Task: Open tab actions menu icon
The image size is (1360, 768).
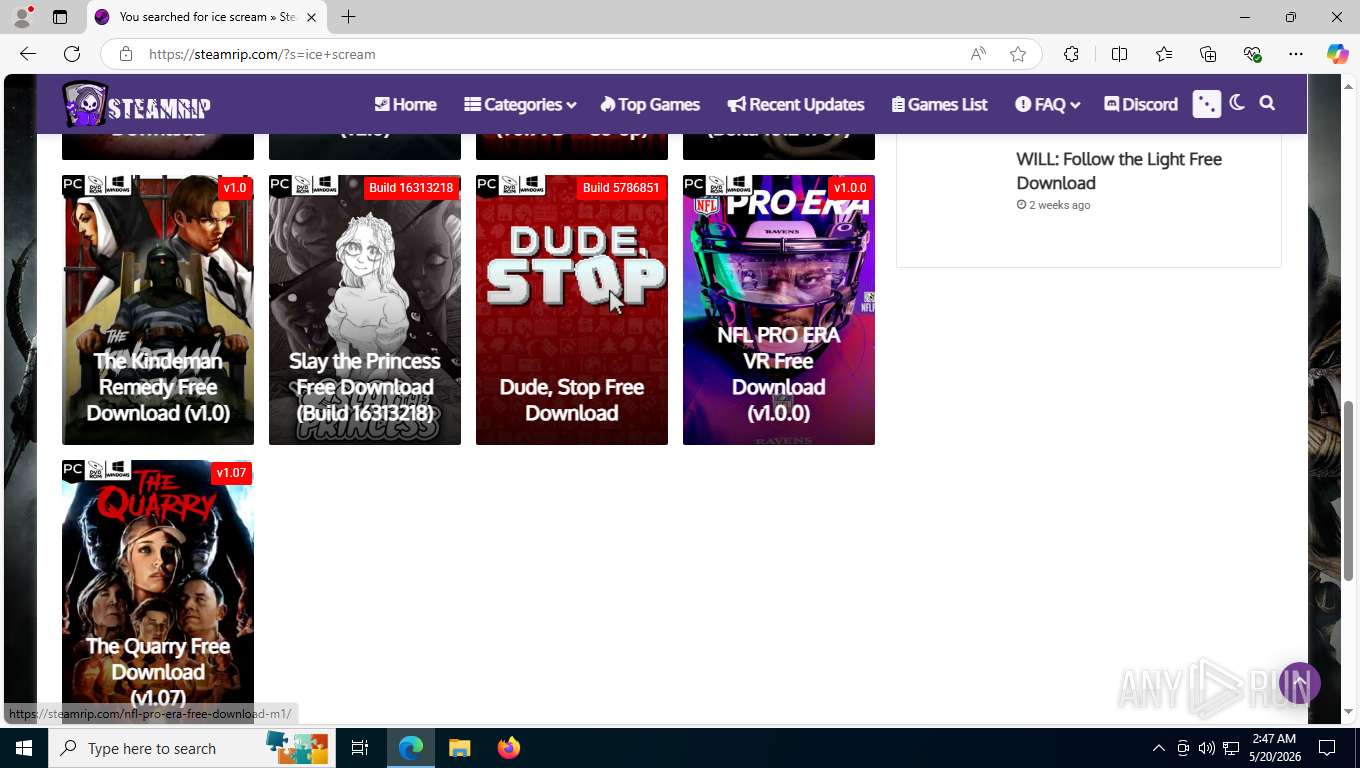Action: (x=60, y=17)
